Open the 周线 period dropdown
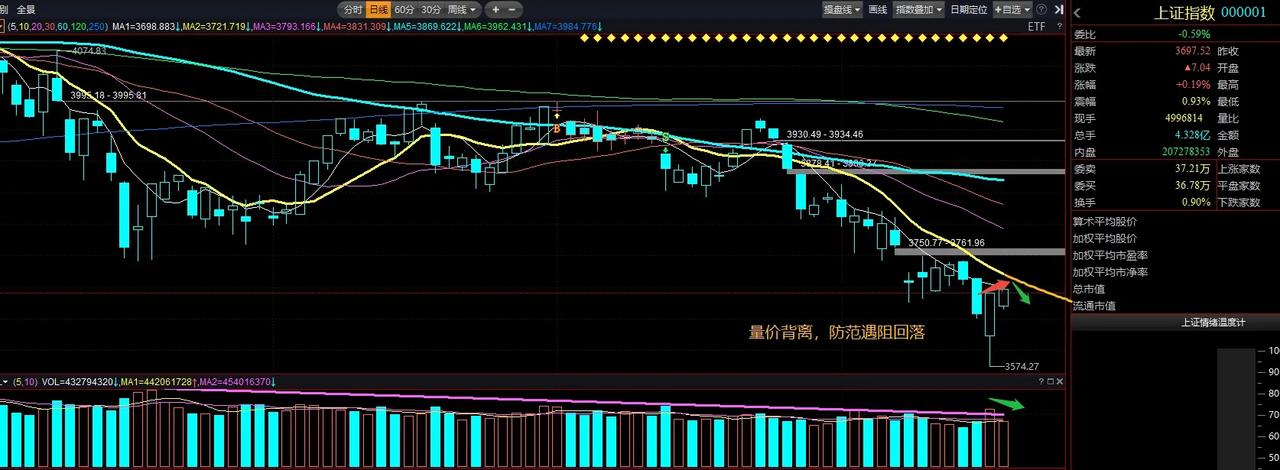 pyautogui.click(x=460, y=9)
